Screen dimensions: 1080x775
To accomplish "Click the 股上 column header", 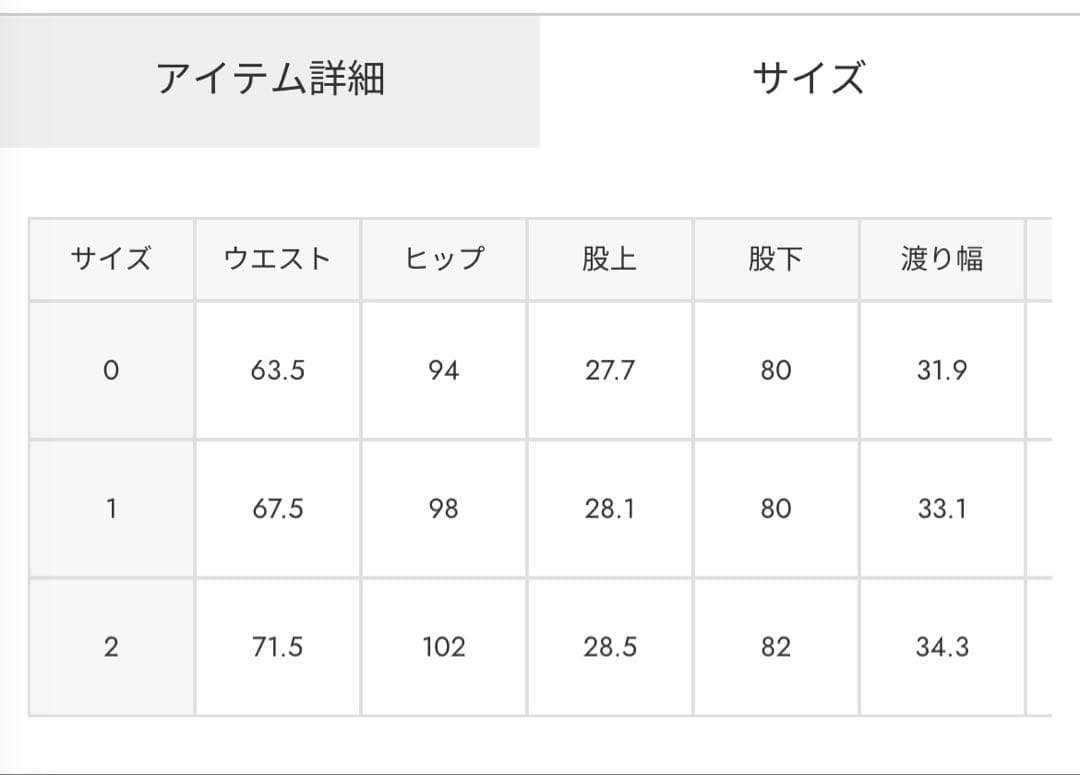I will coord(609,260).
